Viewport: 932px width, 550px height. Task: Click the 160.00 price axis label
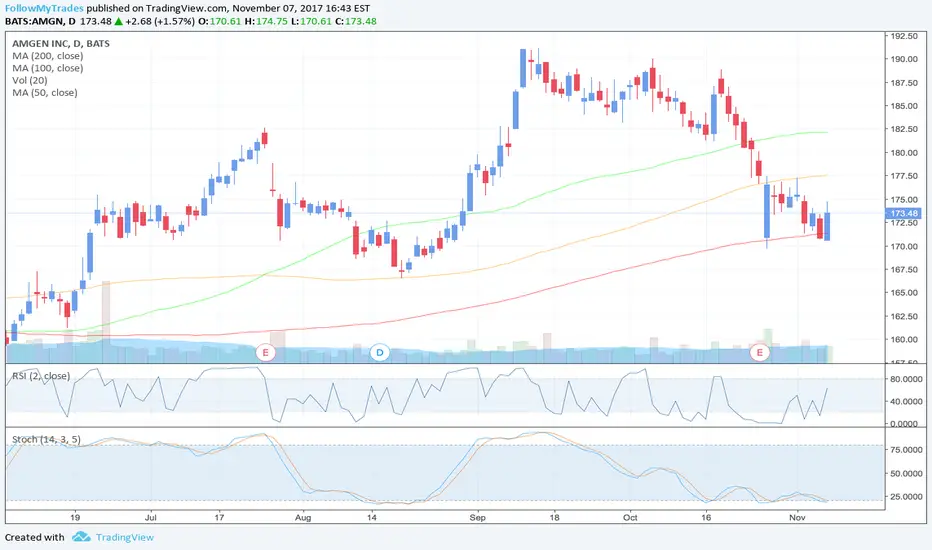point(904,340)
